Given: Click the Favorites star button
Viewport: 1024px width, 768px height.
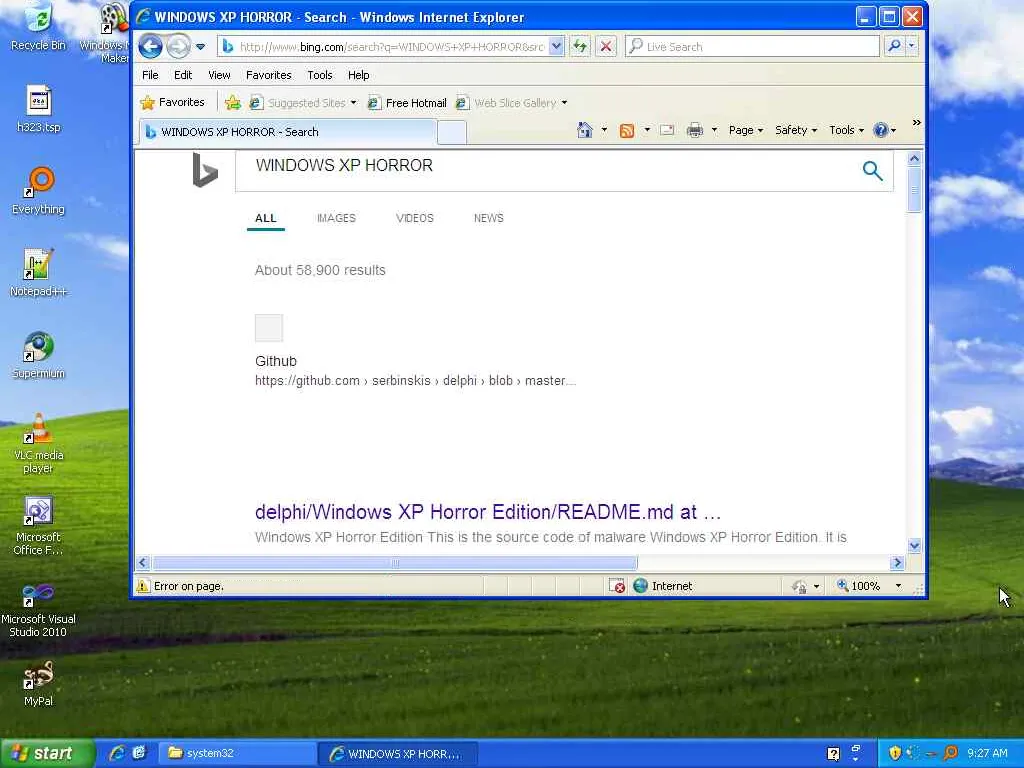Looking at the screenshot, I should [x=172, y=103].
